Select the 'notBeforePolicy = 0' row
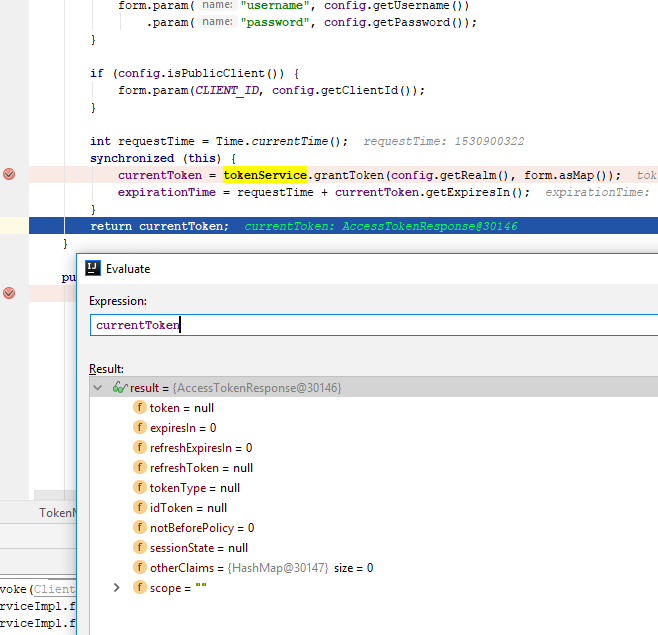 tap(374, 528)
